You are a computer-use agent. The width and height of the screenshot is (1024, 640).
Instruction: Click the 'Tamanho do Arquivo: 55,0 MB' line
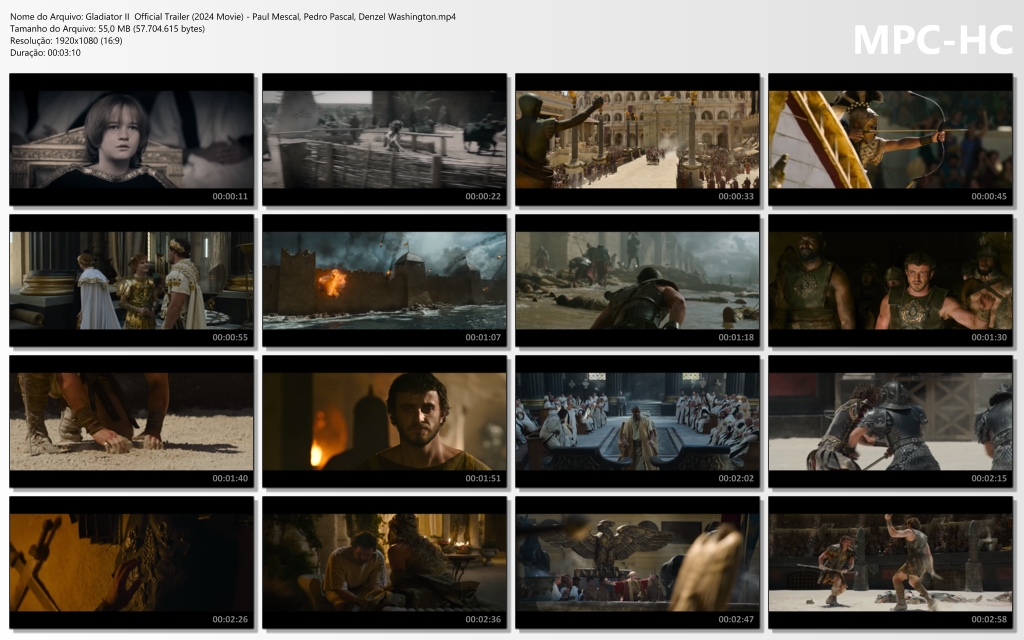coord(108,29)
